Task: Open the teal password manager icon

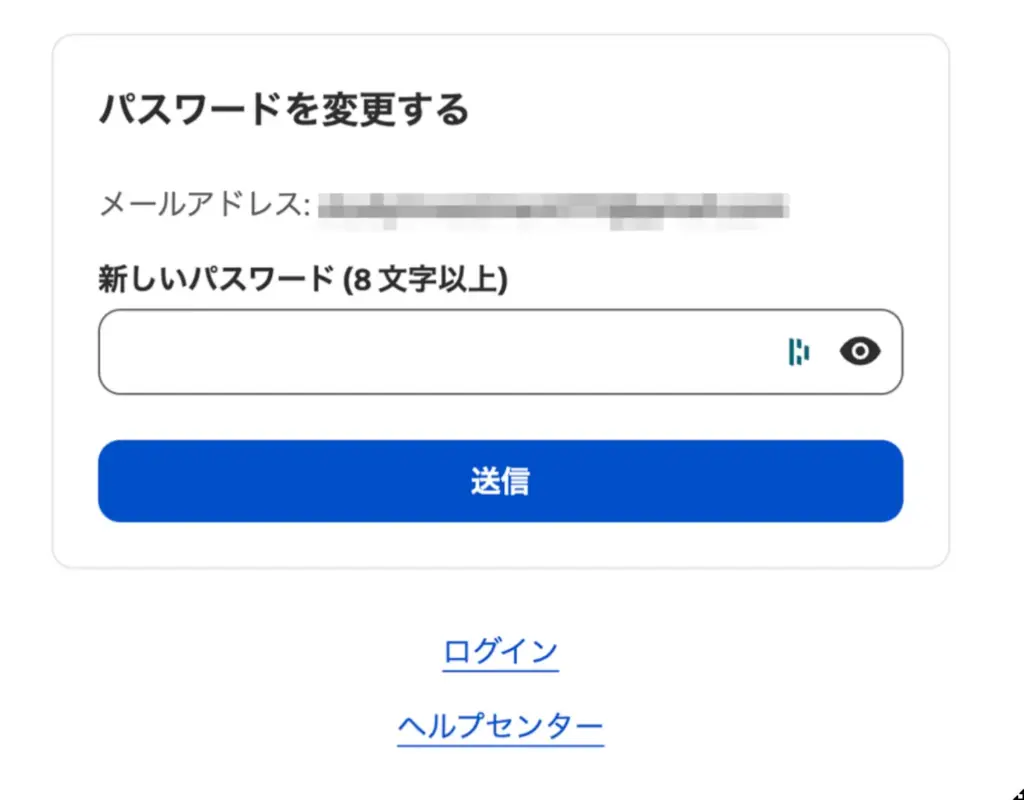Action: point(798,352)
